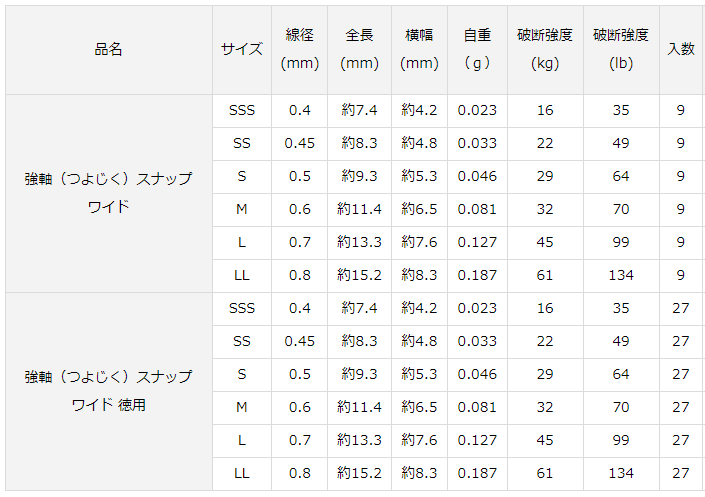Select the 破断強度 (lb) header
This screenshot has height=497, width=705.
620,49
